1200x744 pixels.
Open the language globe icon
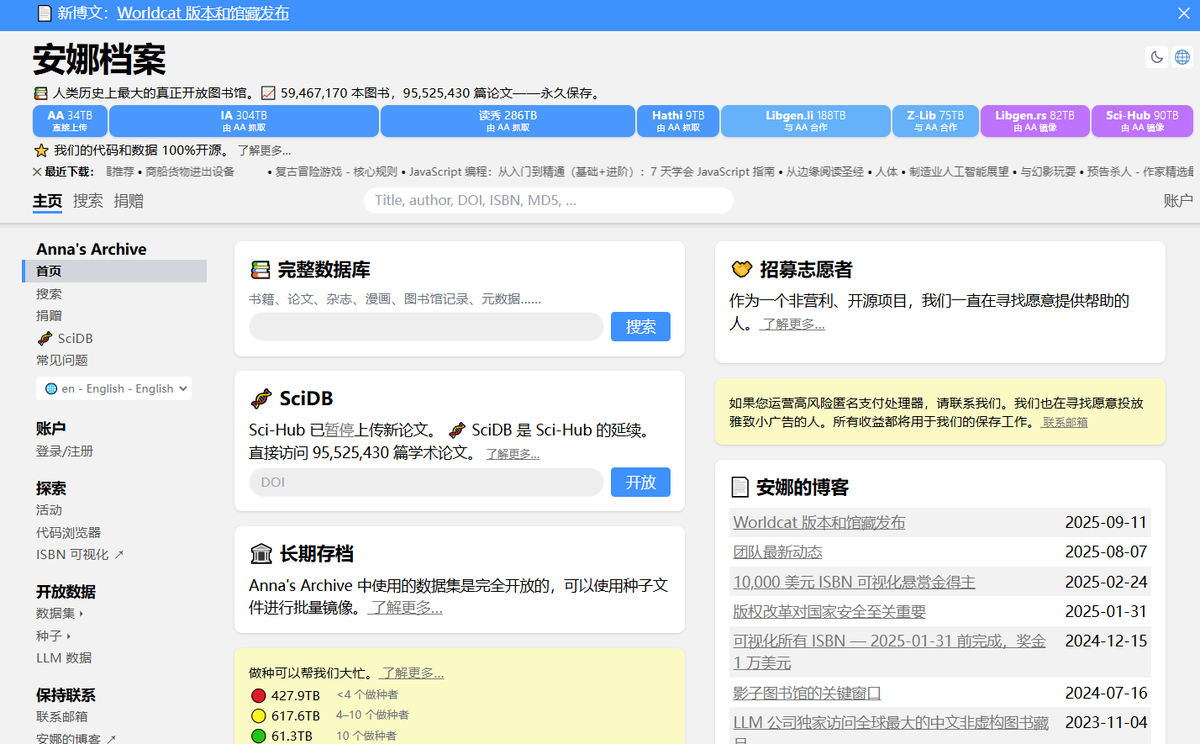click(x=1182, y=57)
